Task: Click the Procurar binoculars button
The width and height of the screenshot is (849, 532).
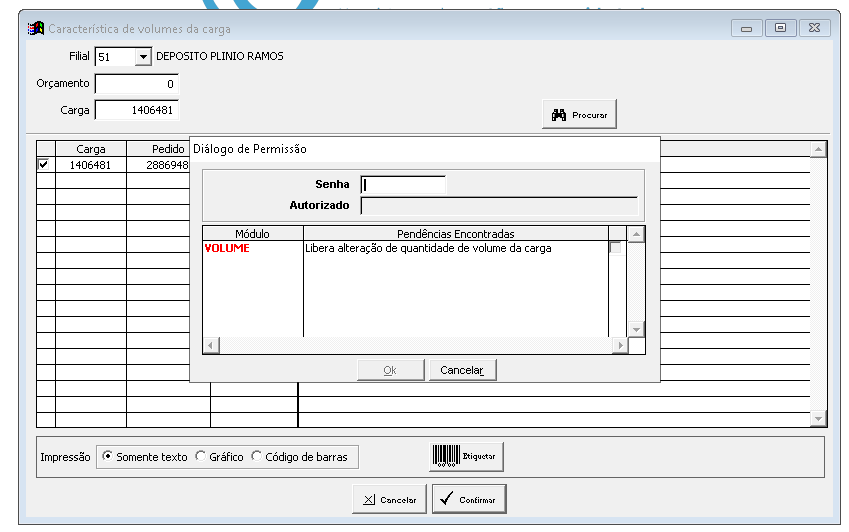Action: [x=579, y=115]
